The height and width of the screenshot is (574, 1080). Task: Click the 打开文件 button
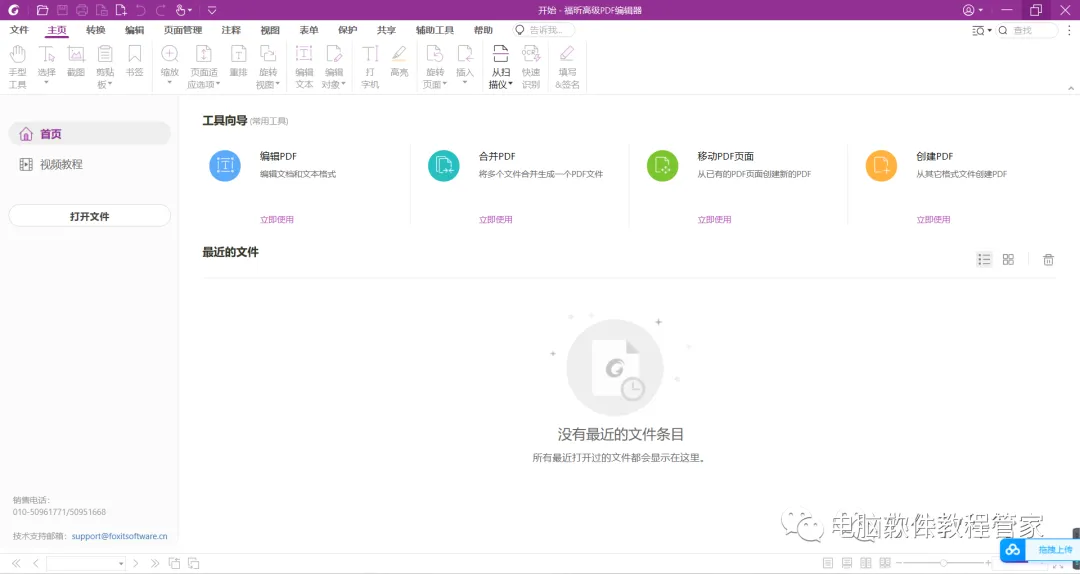click(90, 216)
